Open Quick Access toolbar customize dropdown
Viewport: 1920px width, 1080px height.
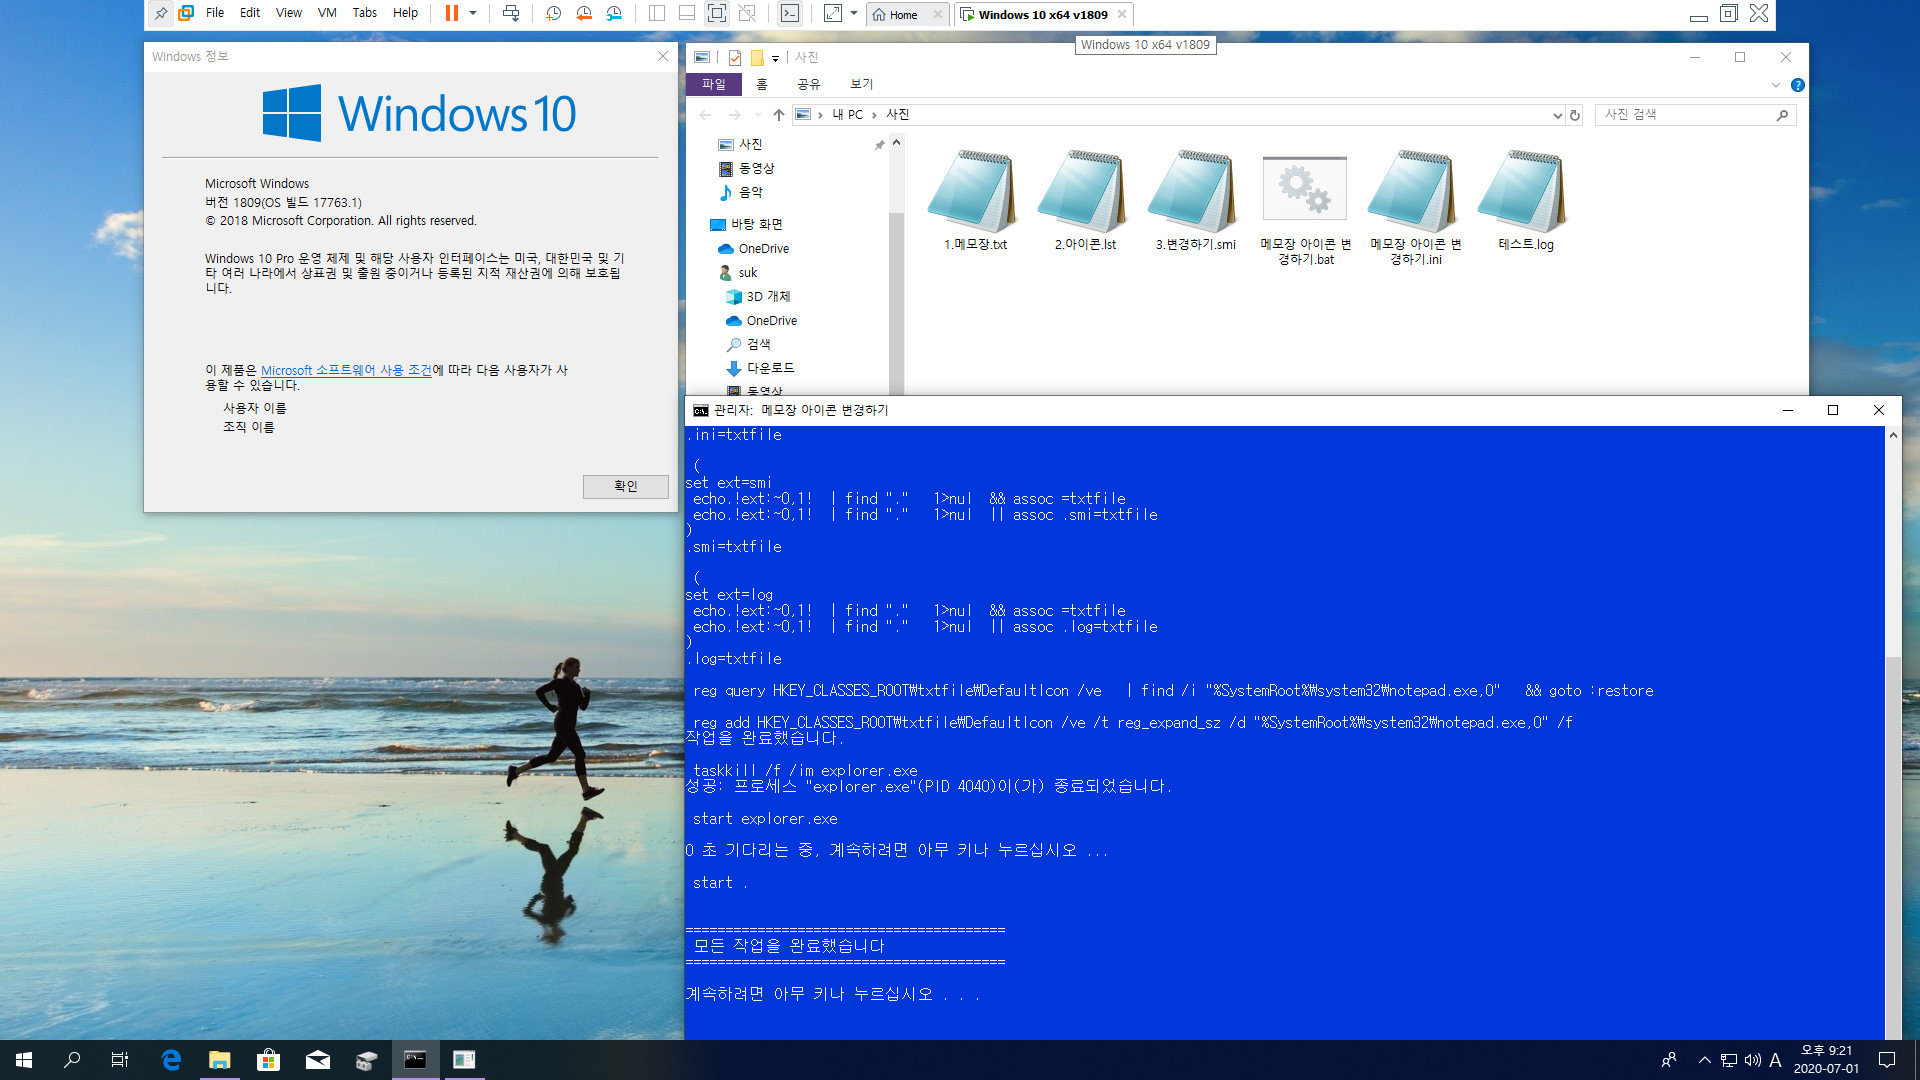coord(775,58)
